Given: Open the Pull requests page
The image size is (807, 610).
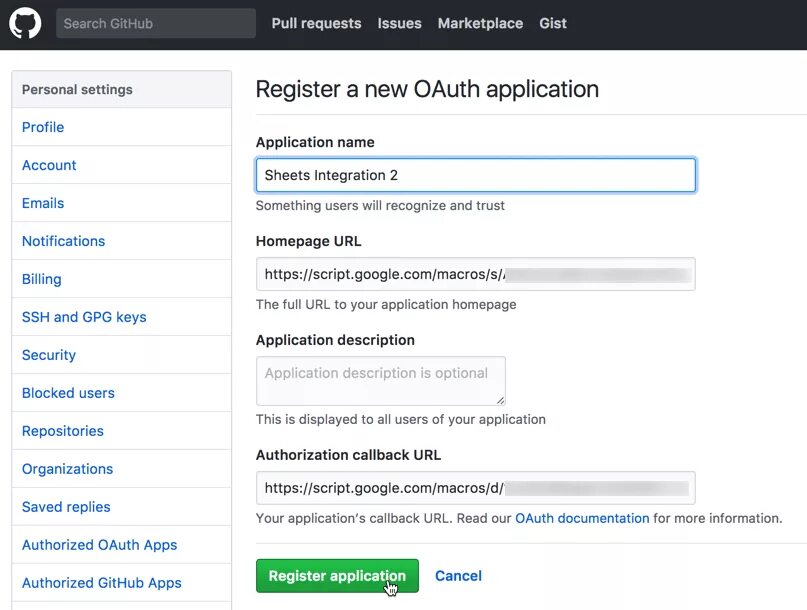Looking at the screenshot, I should coord(316,23).
